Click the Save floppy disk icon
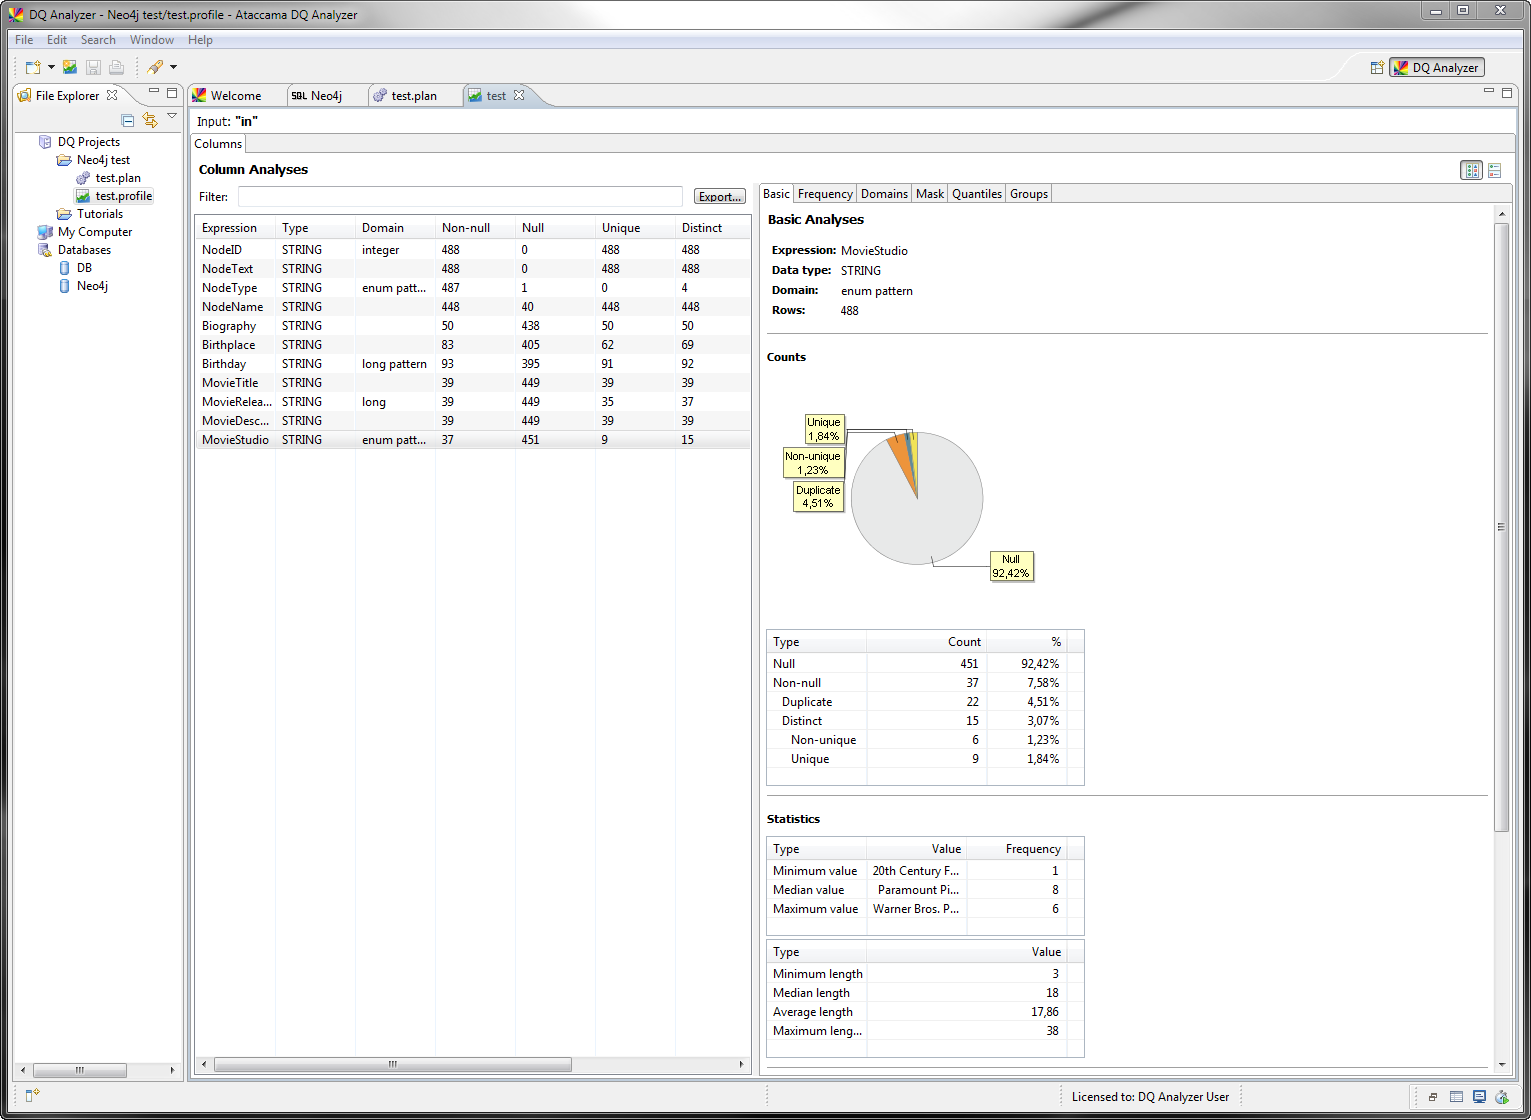The image size is (1531, 1120). [93, 67]
